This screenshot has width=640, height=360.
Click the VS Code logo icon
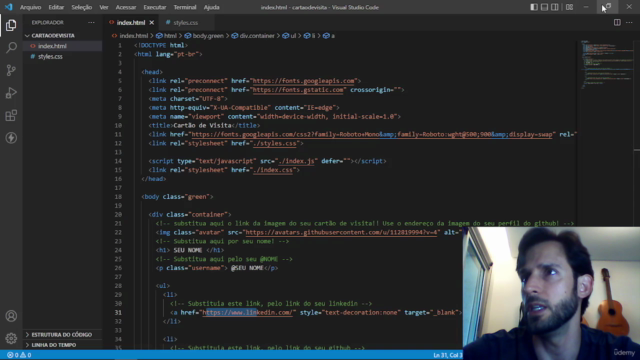8,7
